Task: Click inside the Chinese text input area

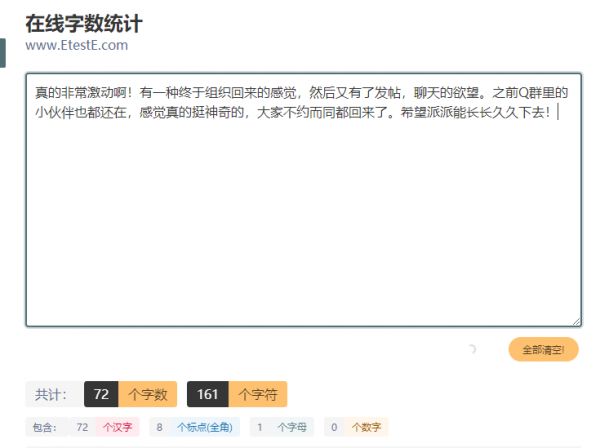Action: [304, 200]
